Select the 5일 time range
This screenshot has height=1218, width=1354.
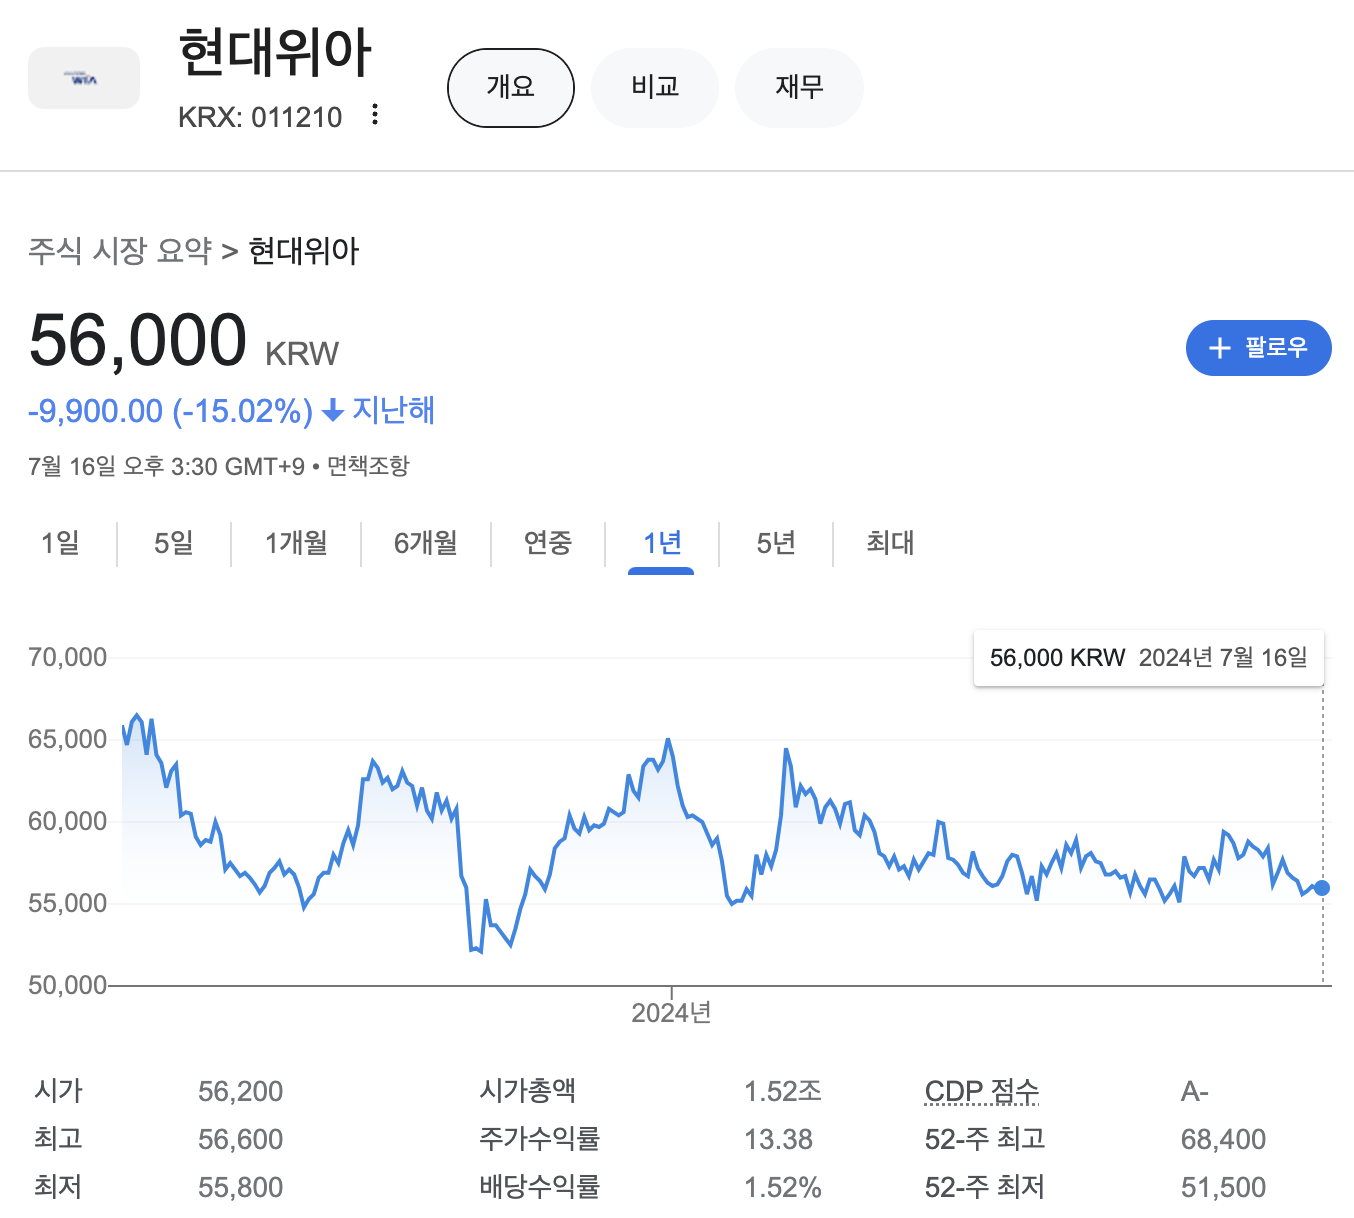[x=174, y=543]
